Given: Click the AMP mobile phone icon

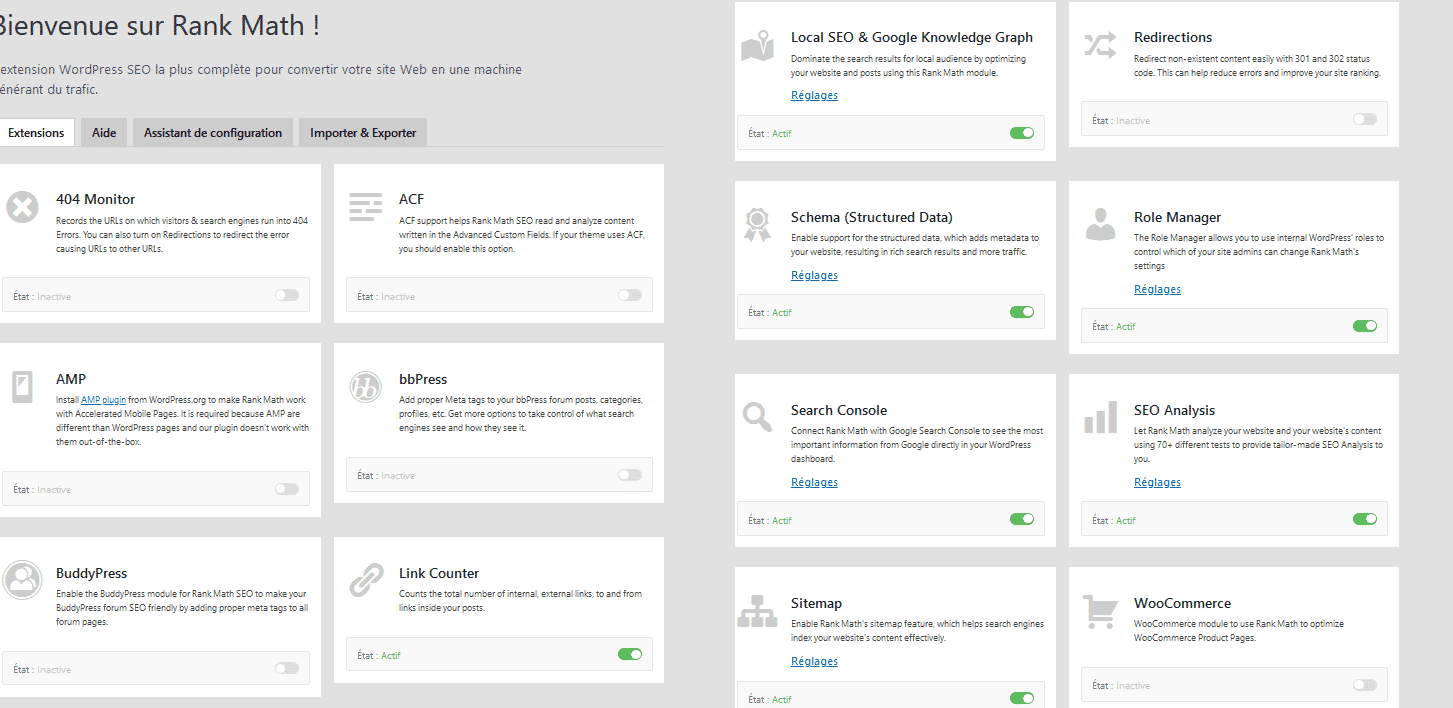Looking at the screenshot, I should [22, 387].
